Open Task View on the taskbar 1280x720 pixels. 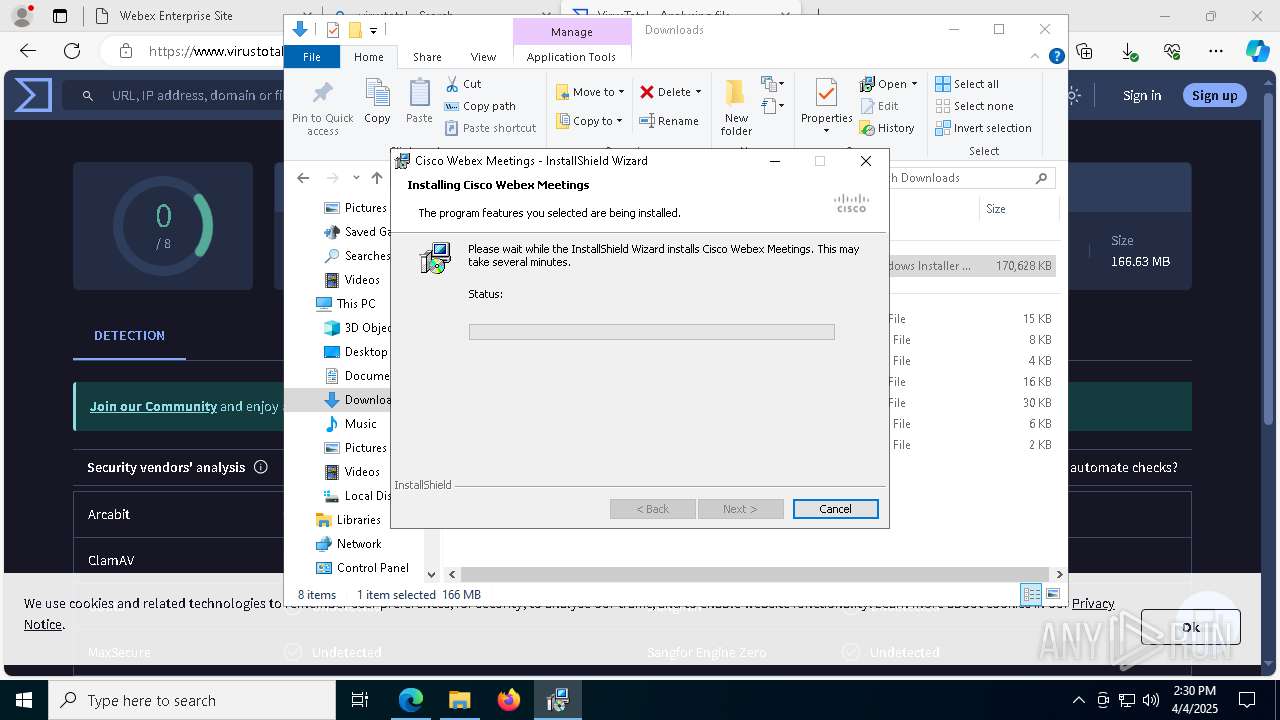[x=360, y=700]
